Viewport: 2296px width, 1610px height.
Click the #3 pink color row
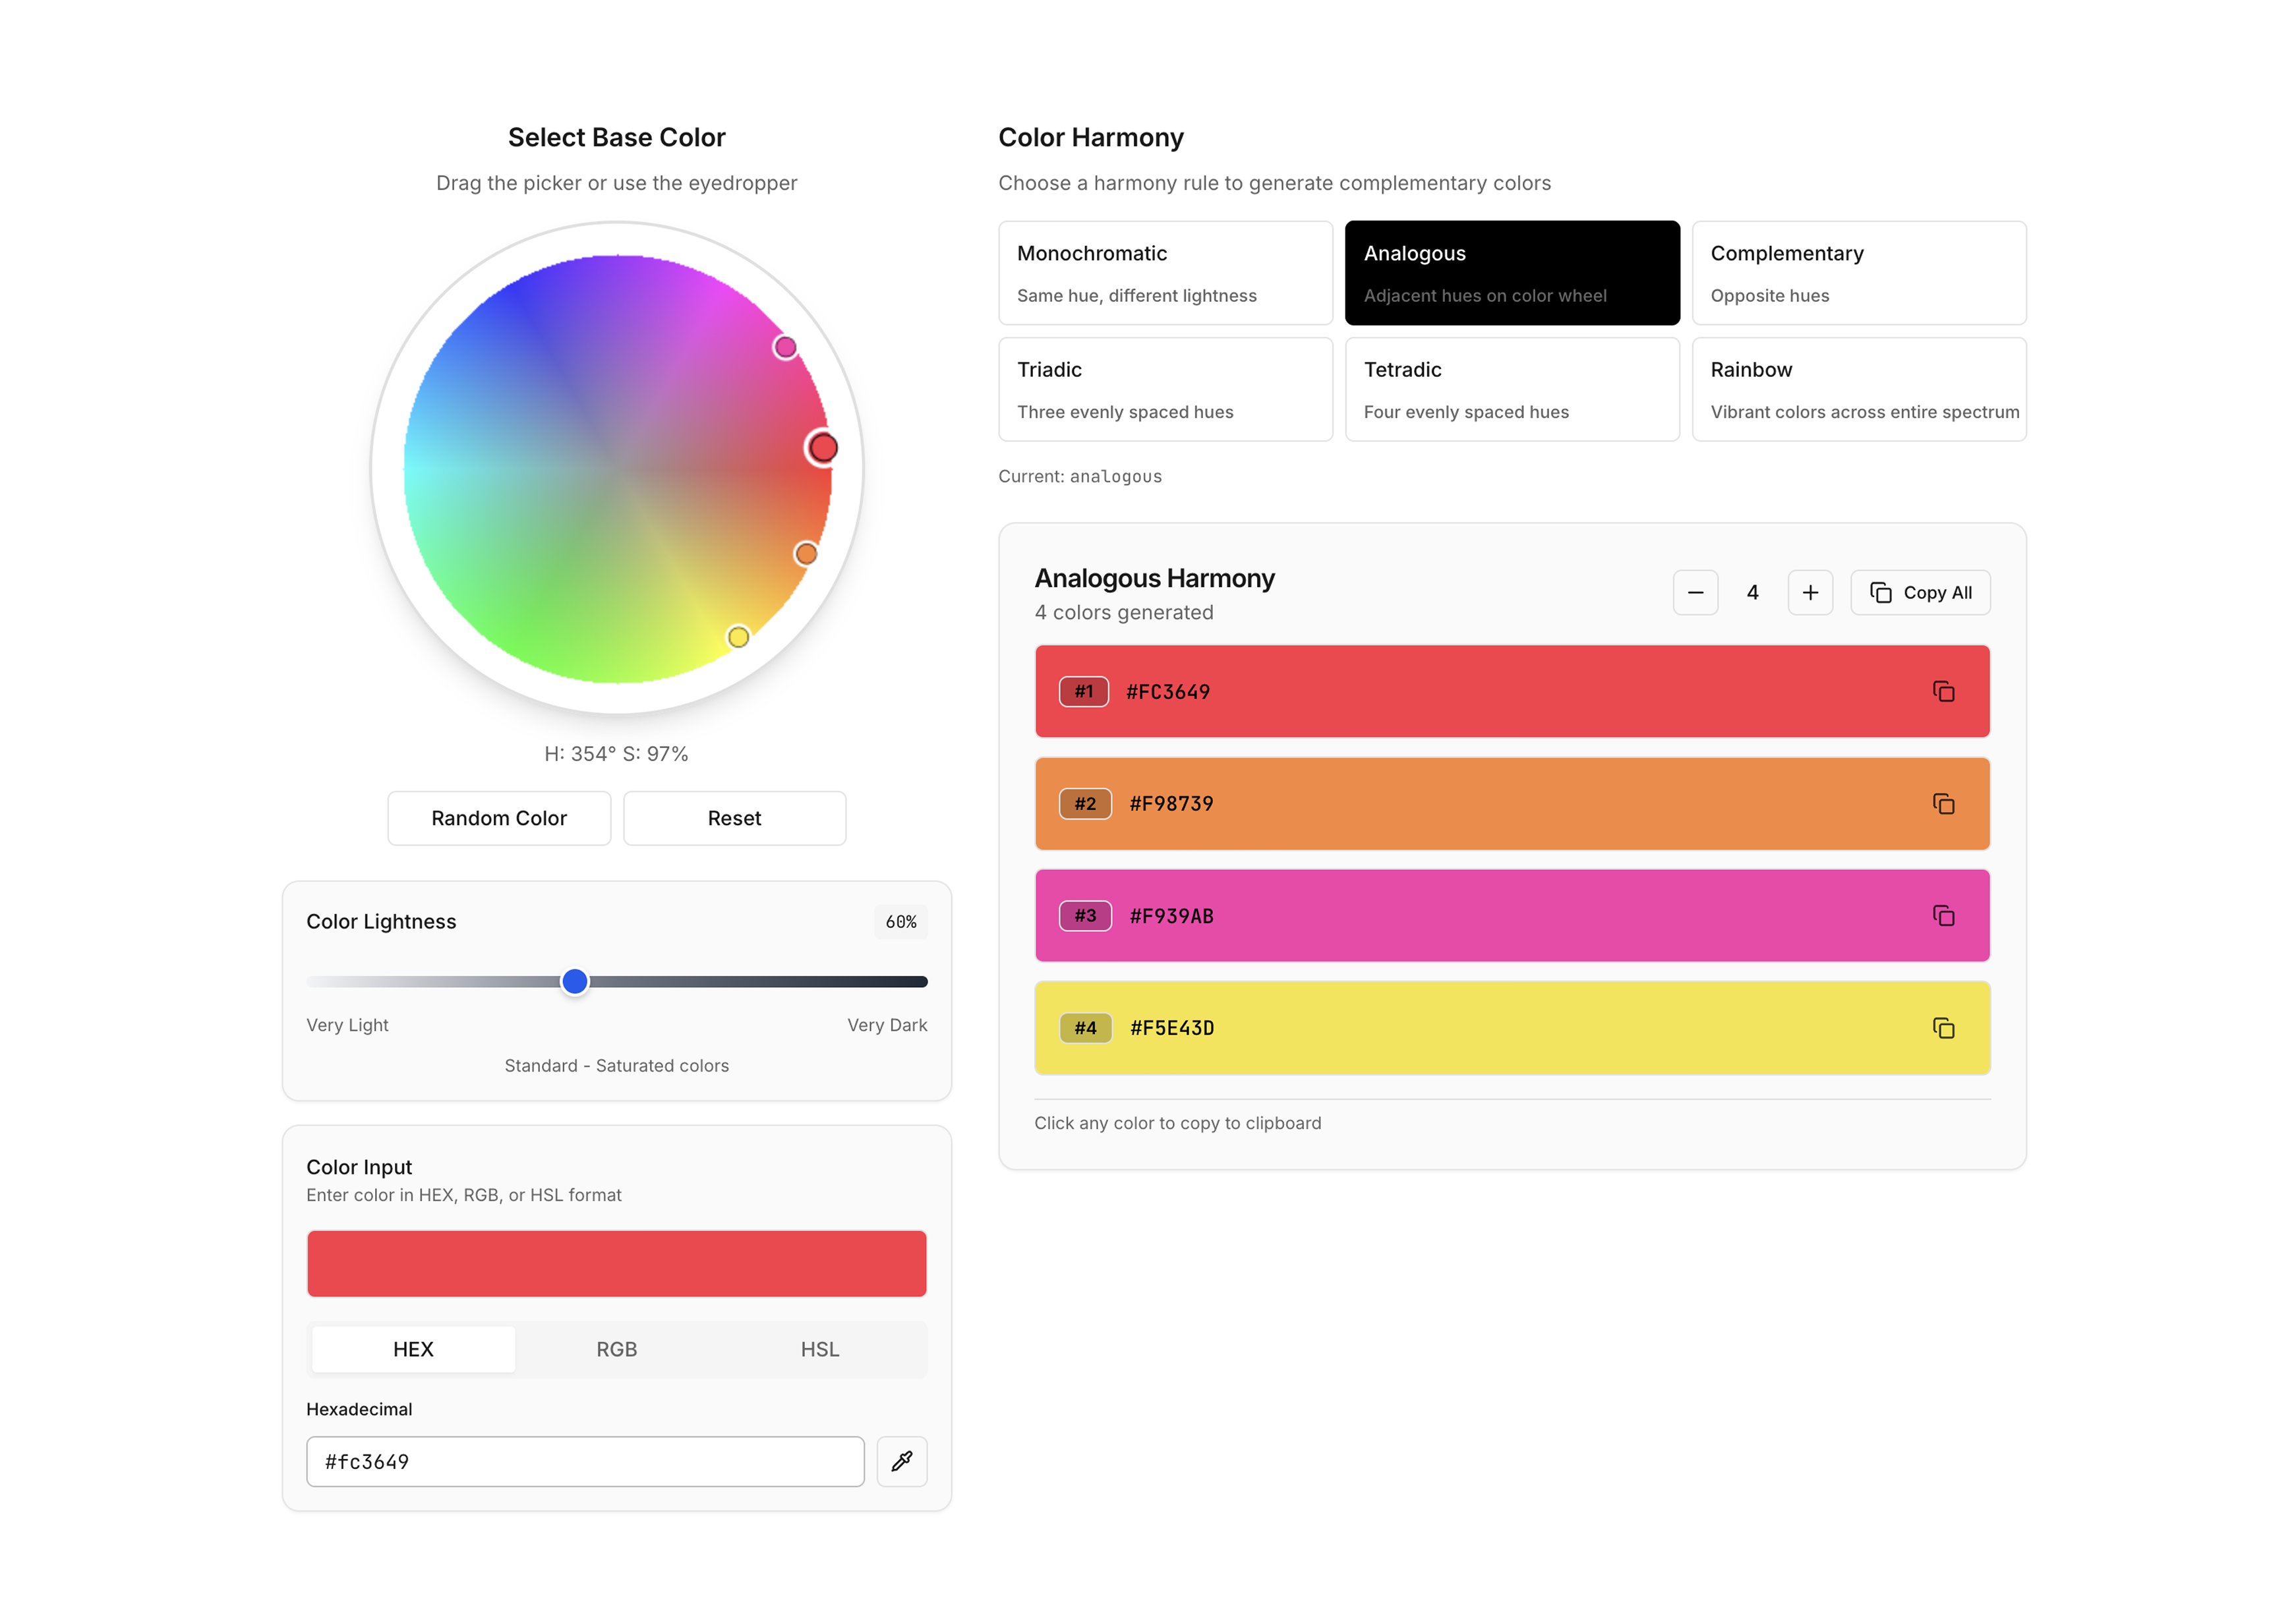click(x=1512, y=916)
